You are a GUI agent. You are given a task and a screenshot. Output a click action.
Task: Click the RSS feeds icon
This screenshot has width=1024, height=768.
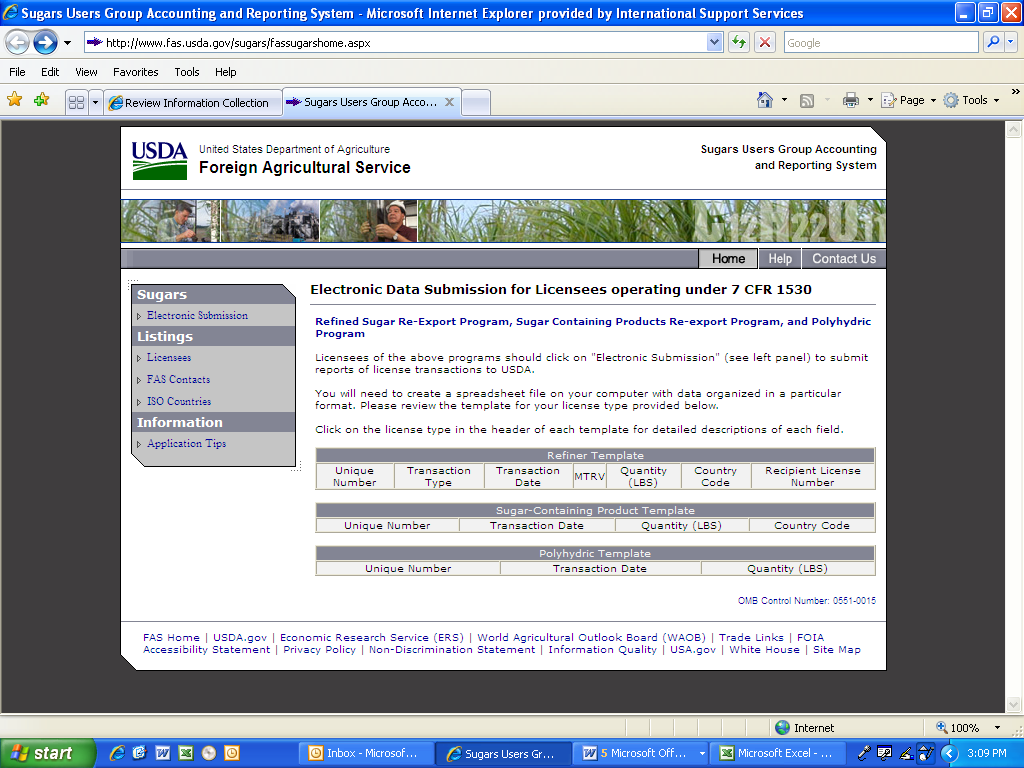pos(807,101)
